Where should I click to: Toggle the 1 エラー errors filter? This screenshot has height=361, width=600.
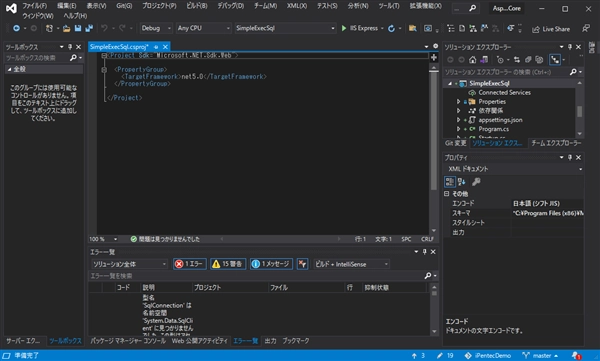190,264
